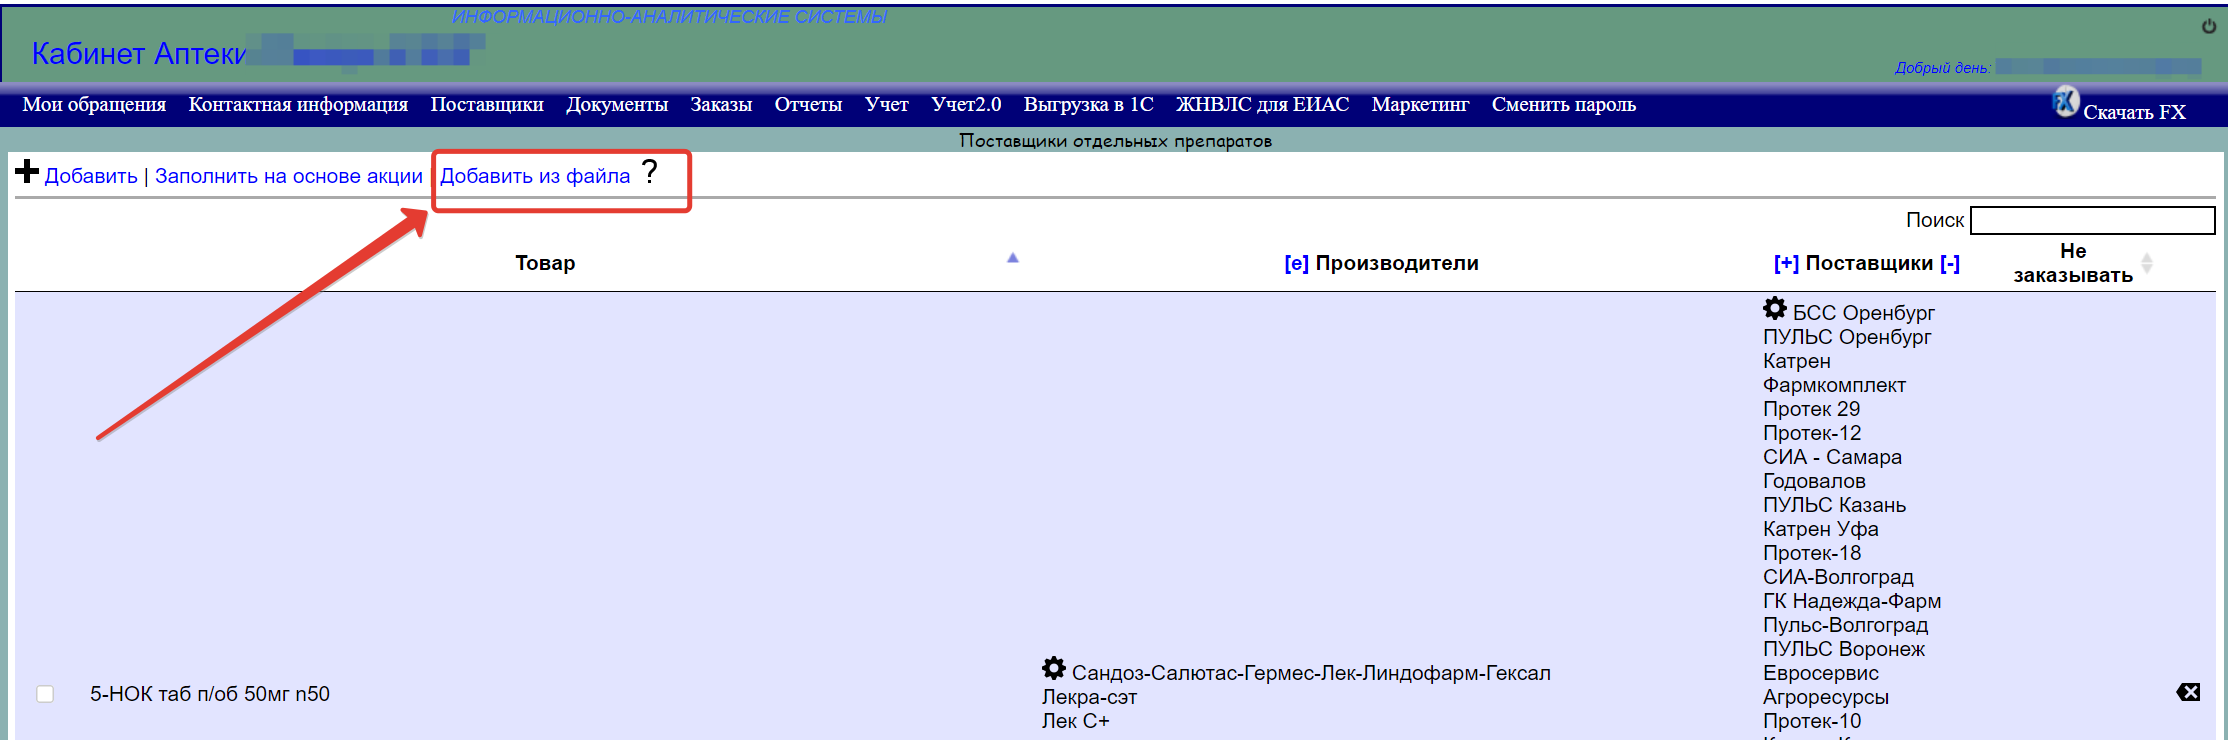Click the Поиск search field
This screenshot has width=2228, height=740.
click(2092, 220)
